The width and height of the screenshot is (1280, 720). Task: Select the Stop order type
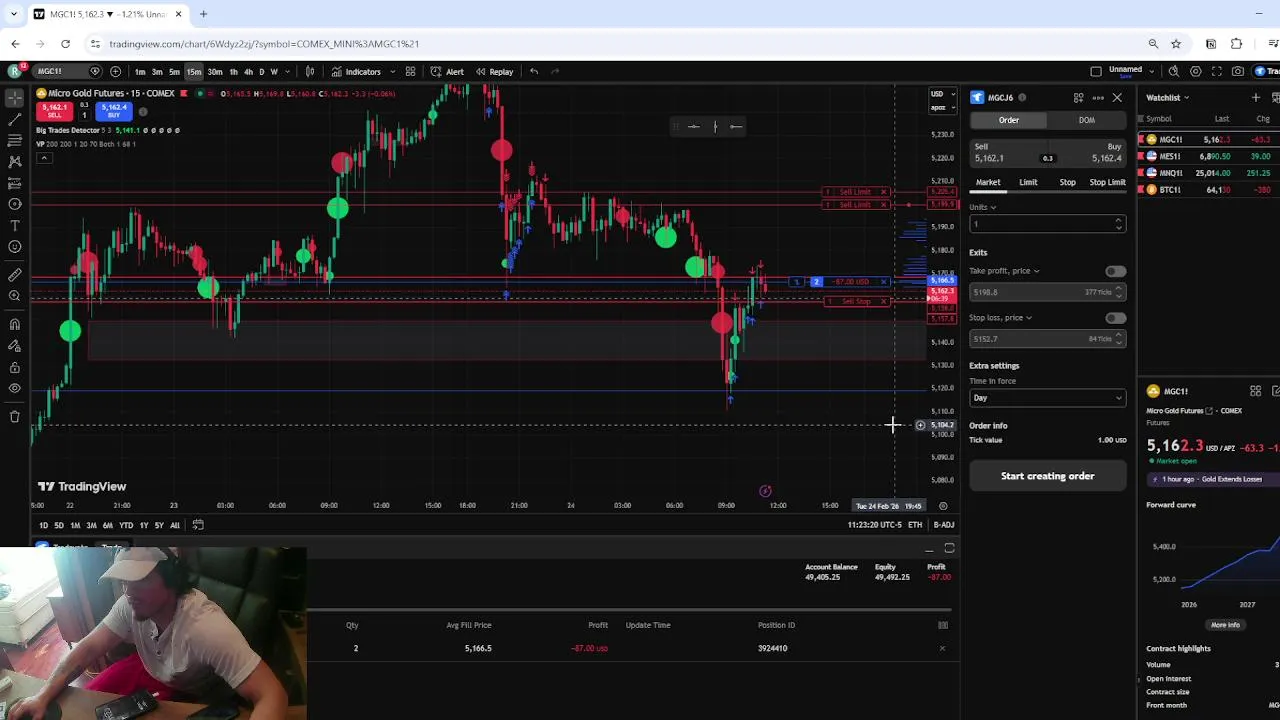click(1067, 182)
